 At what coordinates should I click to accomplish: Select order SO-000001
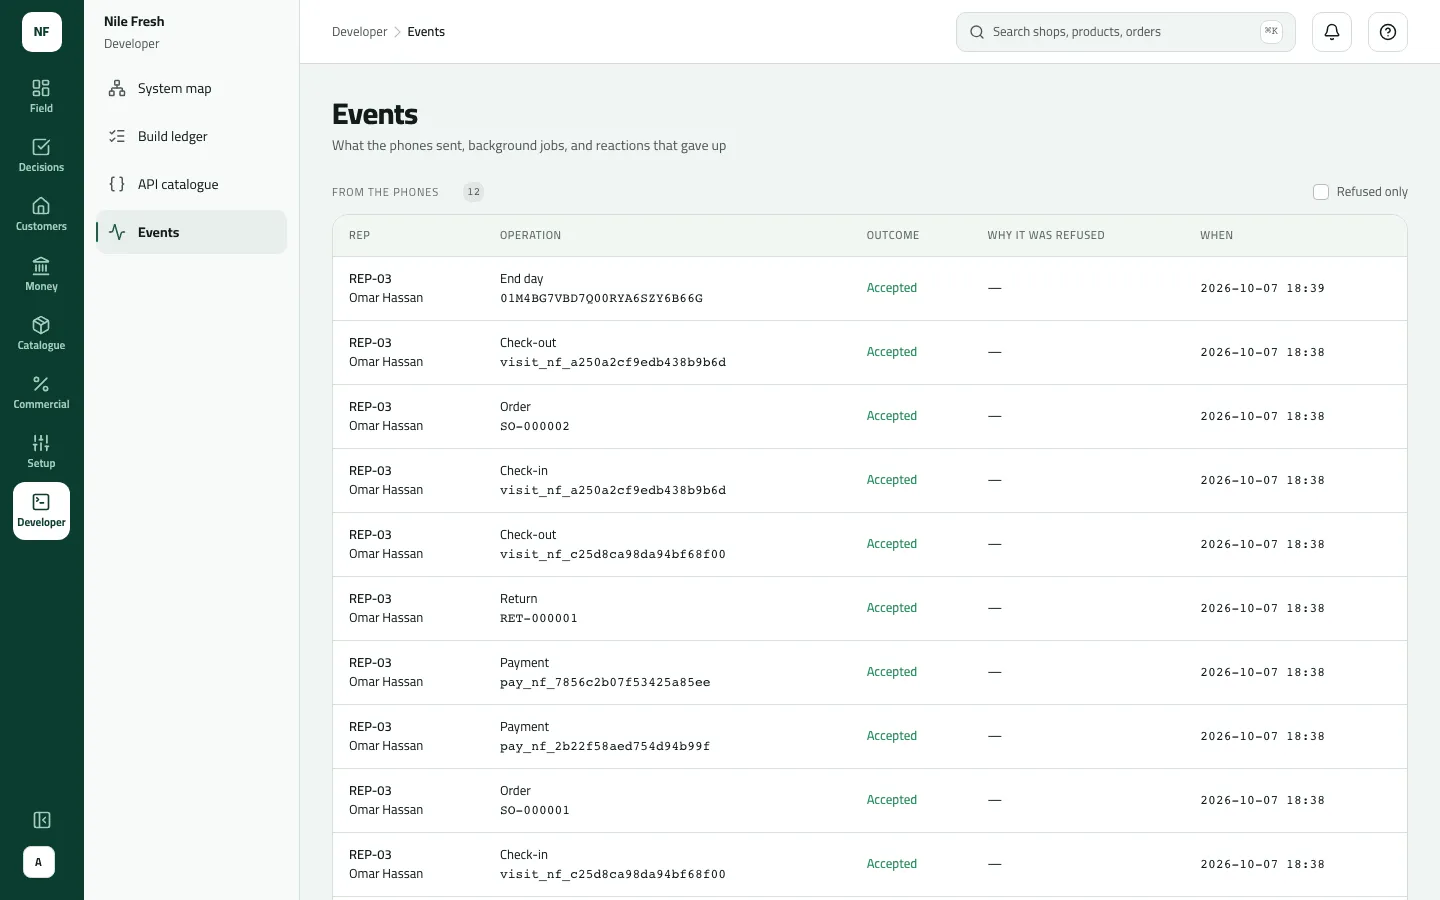tap(535, 810)
